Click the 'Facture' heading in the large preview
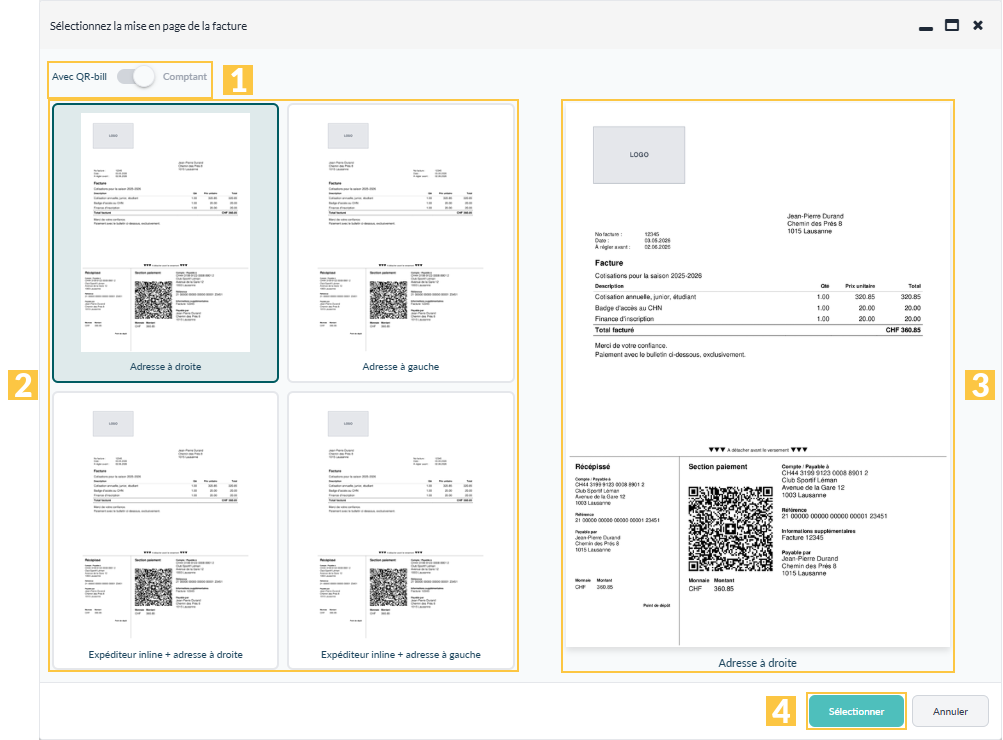Image resolution: width=1003 pixels, height=740 pixels. click(x=609, y=263)
